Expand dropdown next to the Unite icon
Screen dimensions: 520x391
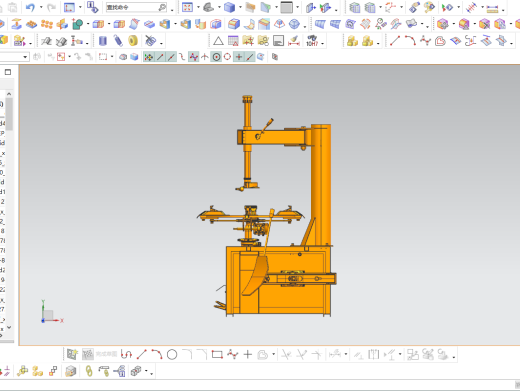click(x=109, y=24)
